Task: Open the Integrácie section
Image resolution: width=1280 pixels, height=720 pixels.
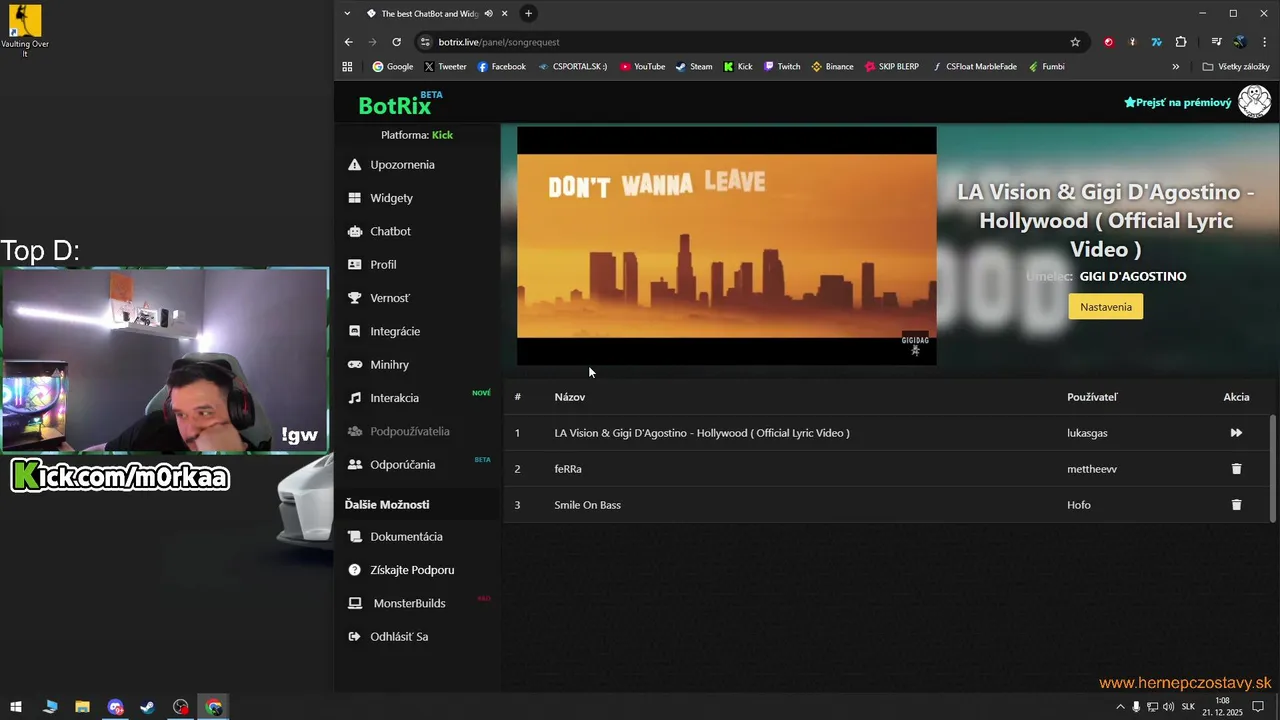Action: pos(395,331)
